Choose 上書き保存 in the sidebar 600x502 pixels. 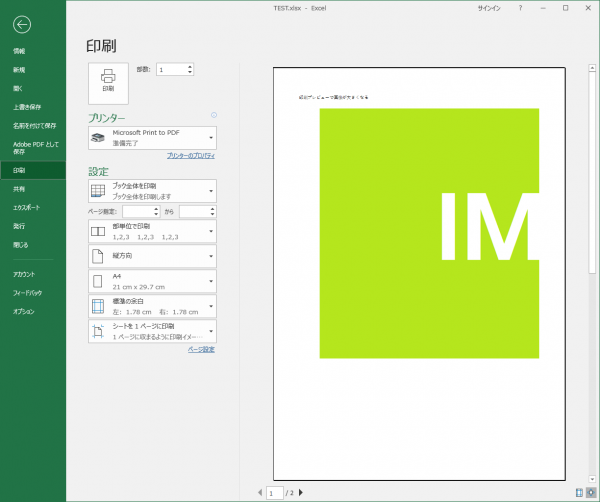click(33, 107)
